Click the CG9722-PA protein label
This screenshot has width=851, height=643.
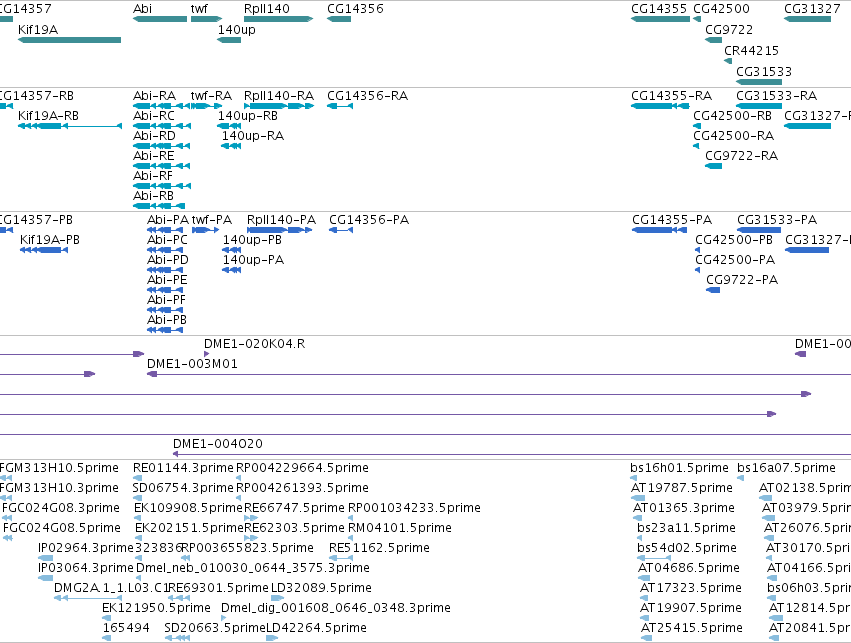(x=742, y=280)
